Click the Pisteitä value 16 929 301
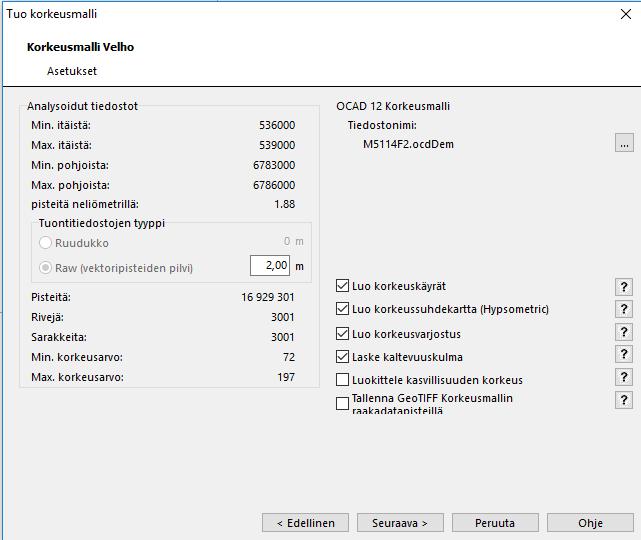Image resolution: width=641 pixels, height=540 pixels. (x=268, y=297)
